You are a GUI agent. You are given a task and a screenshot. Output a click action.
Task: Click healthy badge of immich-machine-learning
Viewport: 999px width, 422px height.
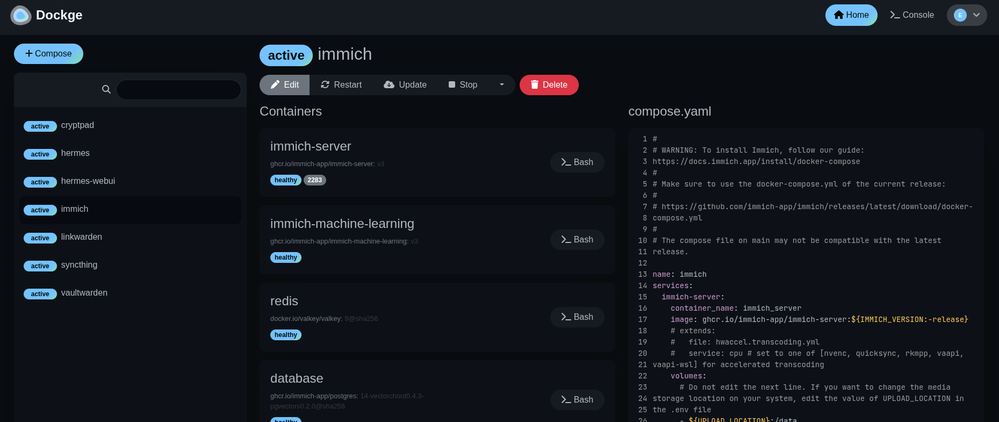coord(285,258)
